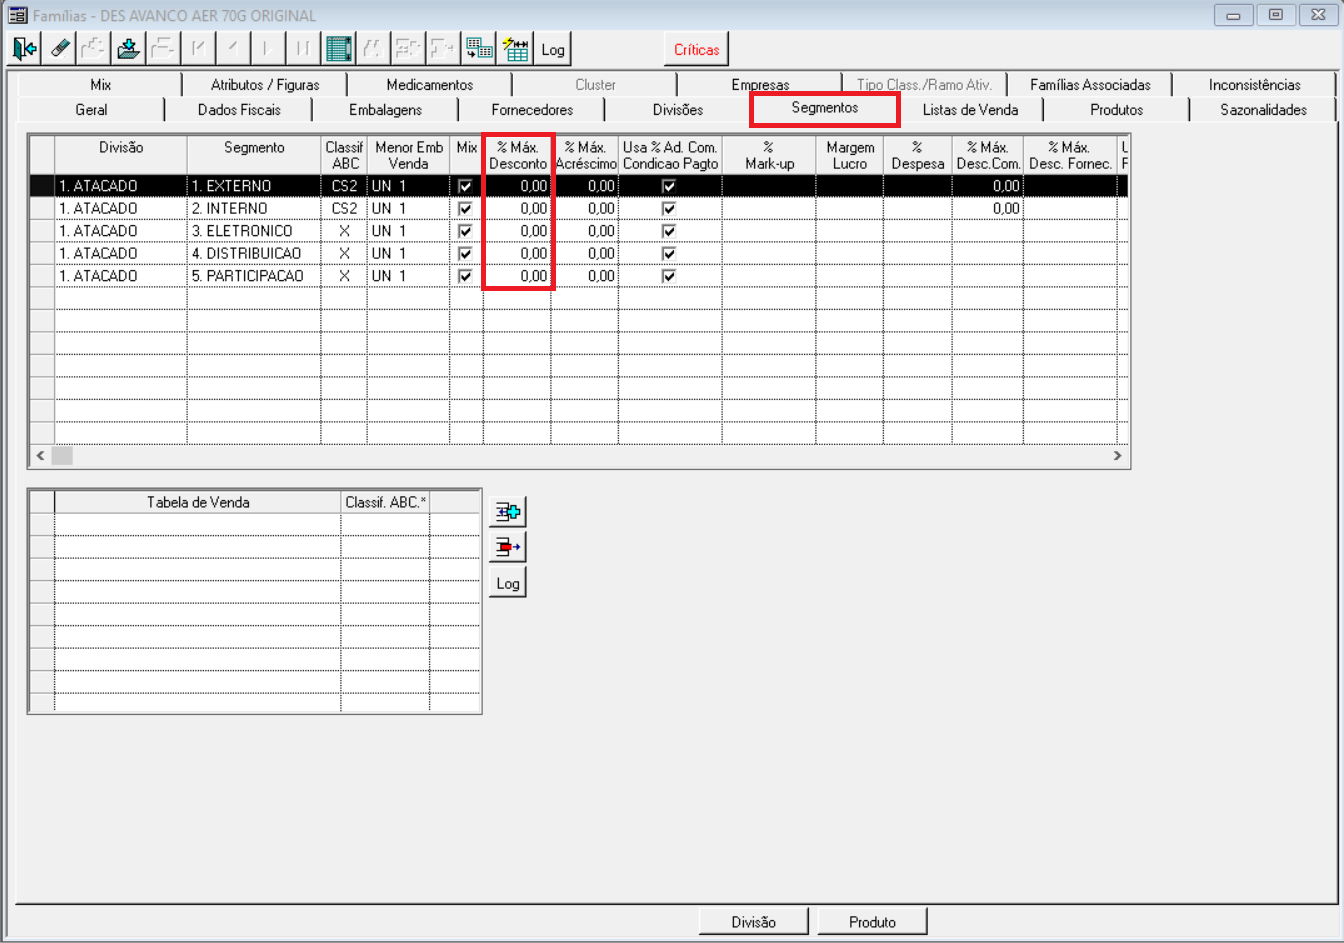This screenshot has height=943, width=1344.
Task: Open the Críticas button
Action: point(697,49)
